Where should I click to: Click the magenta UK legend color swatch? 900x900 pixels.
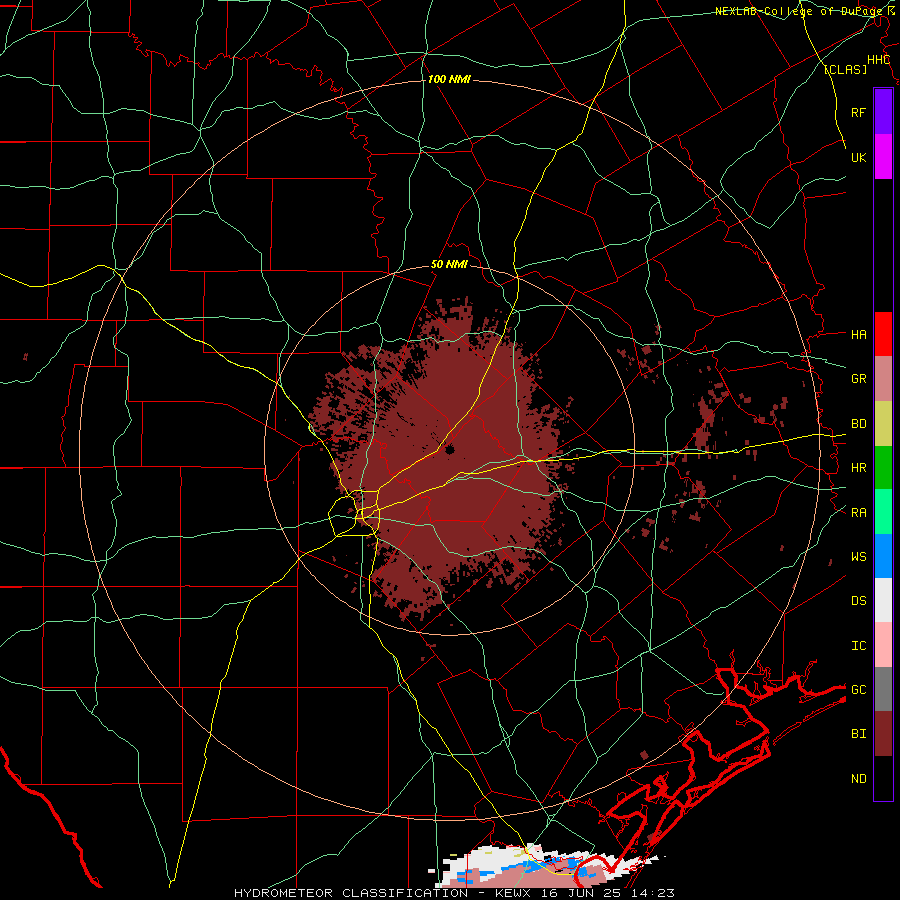(x=883, y=157)
